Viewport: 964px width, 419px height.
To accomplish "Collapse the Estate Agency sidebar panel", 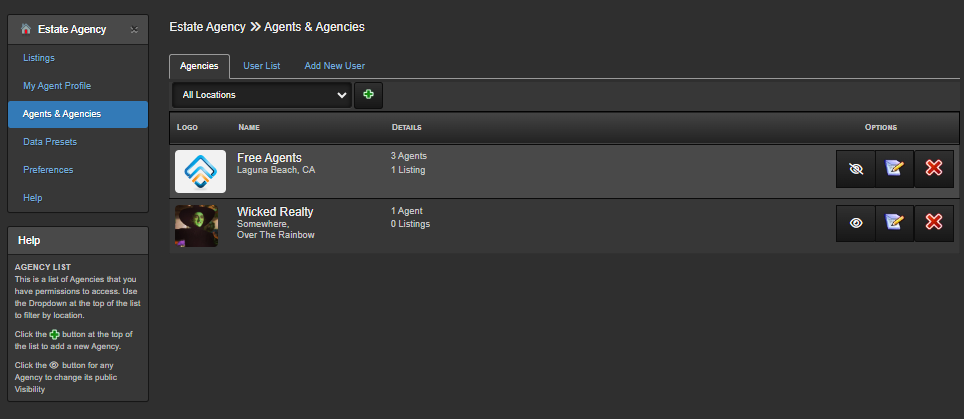I will pos(134,30).
